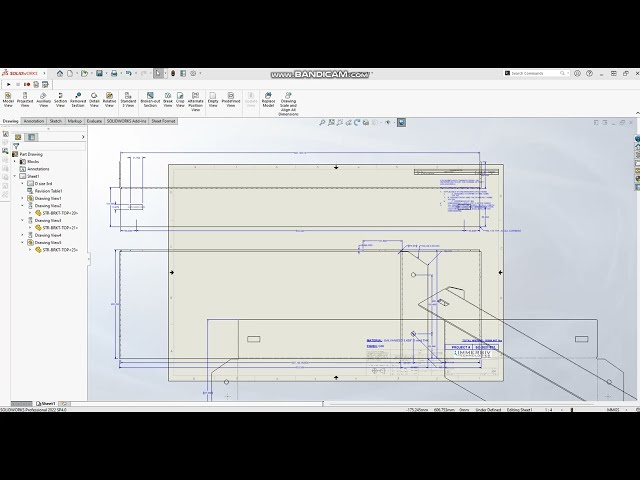Insert Standard 3 View
Viewport: 640px width, 480px height.
(128, 100)
